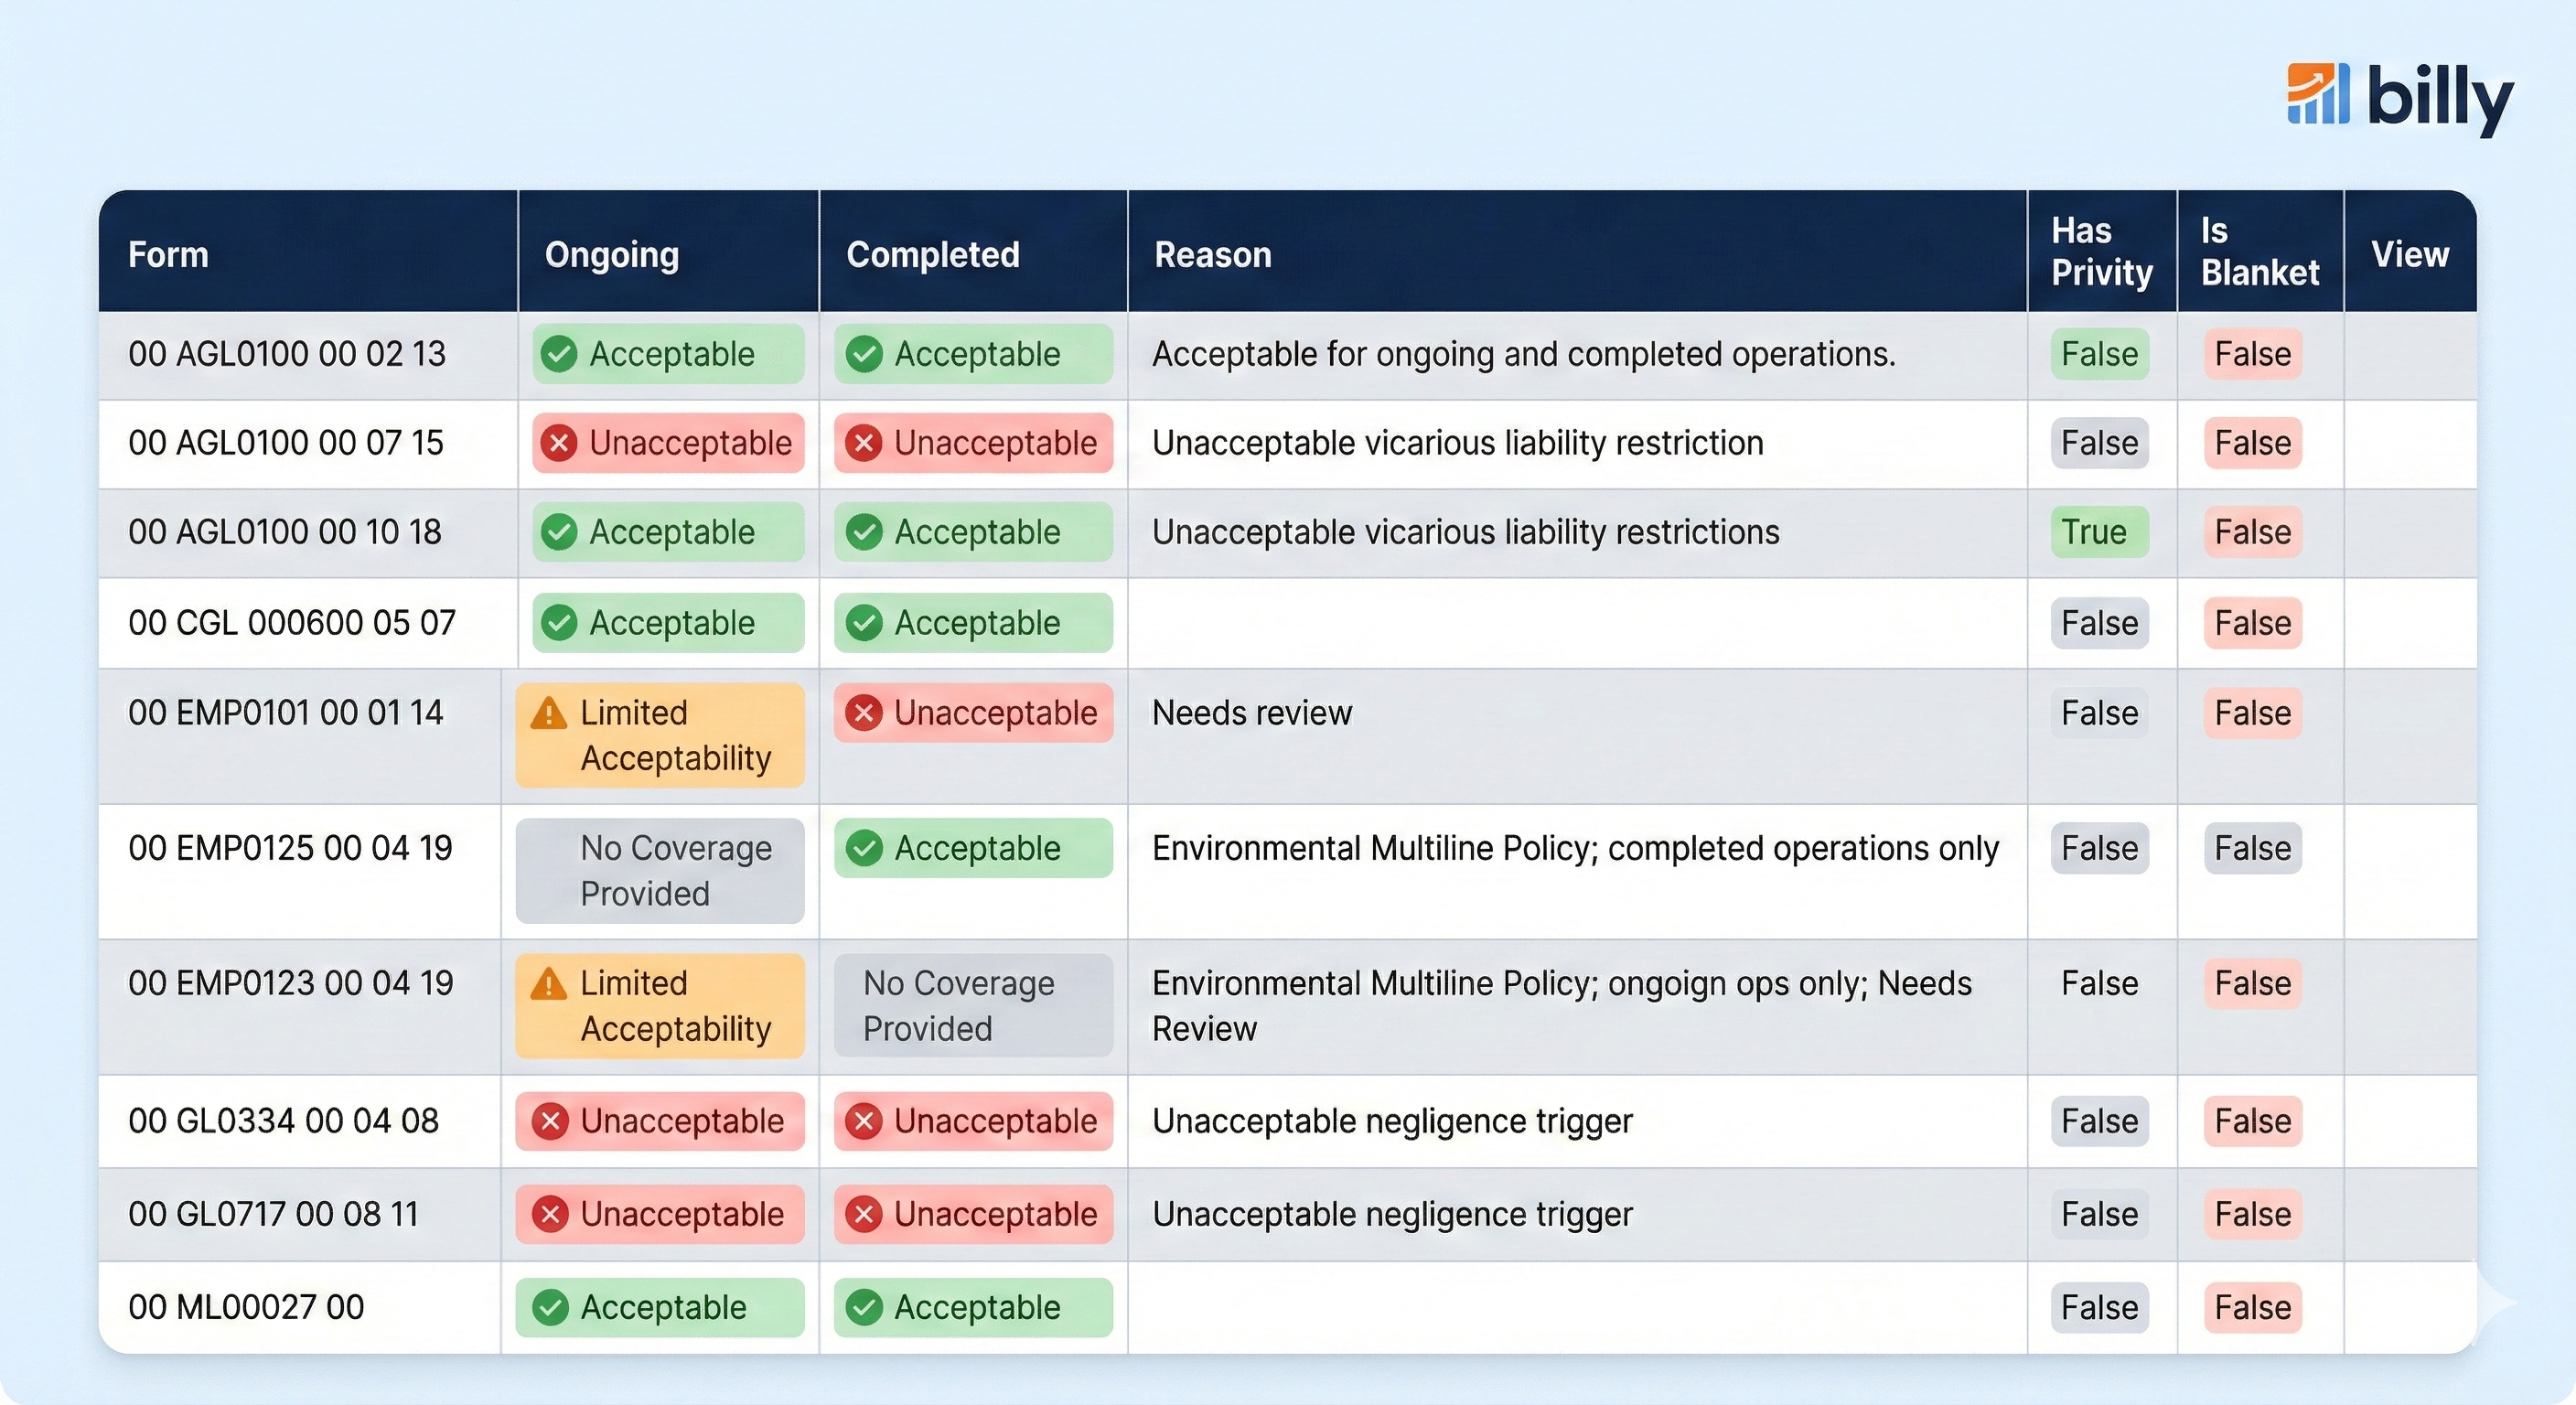Image resolution: width=2576 pixels, height=1405 pixels.
Task: Click green check icon for ML00027 Ongoing
Action: point(550,1307)
